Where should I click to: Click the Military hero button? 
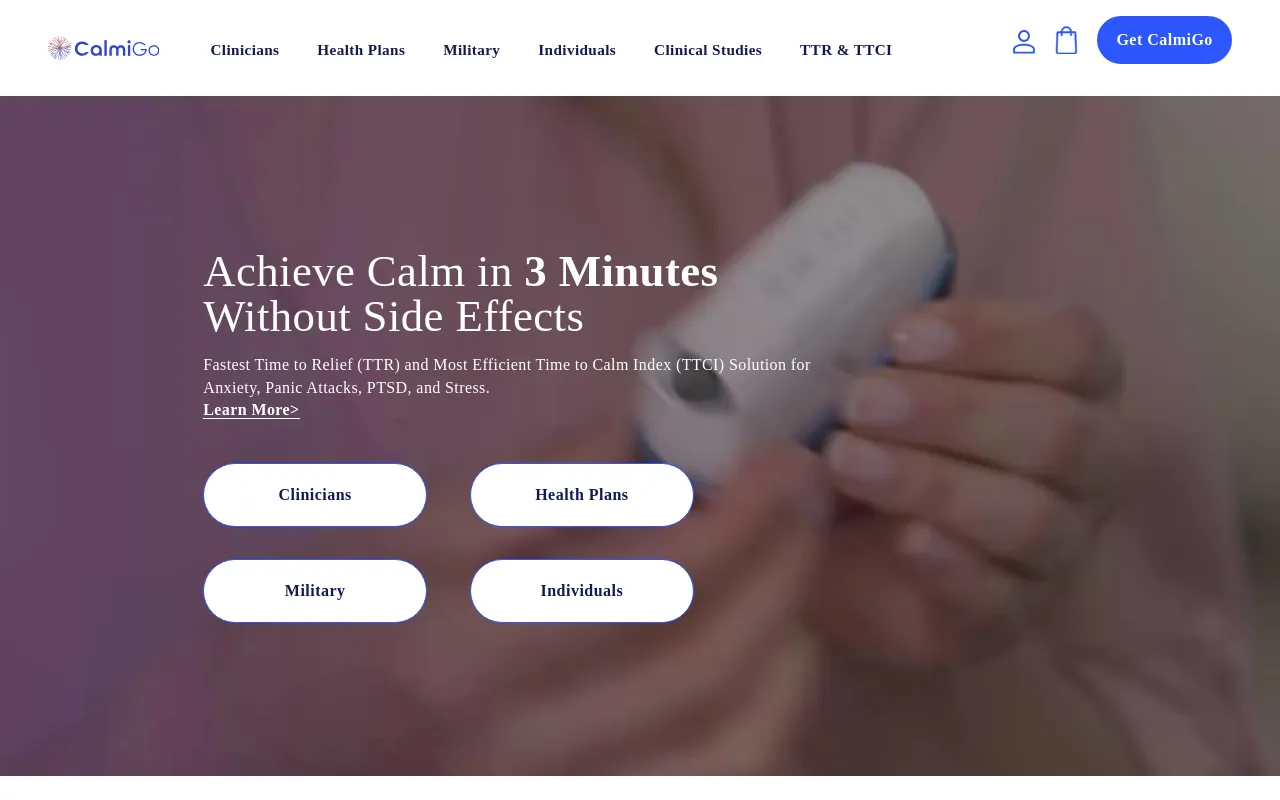pos(315,591)
